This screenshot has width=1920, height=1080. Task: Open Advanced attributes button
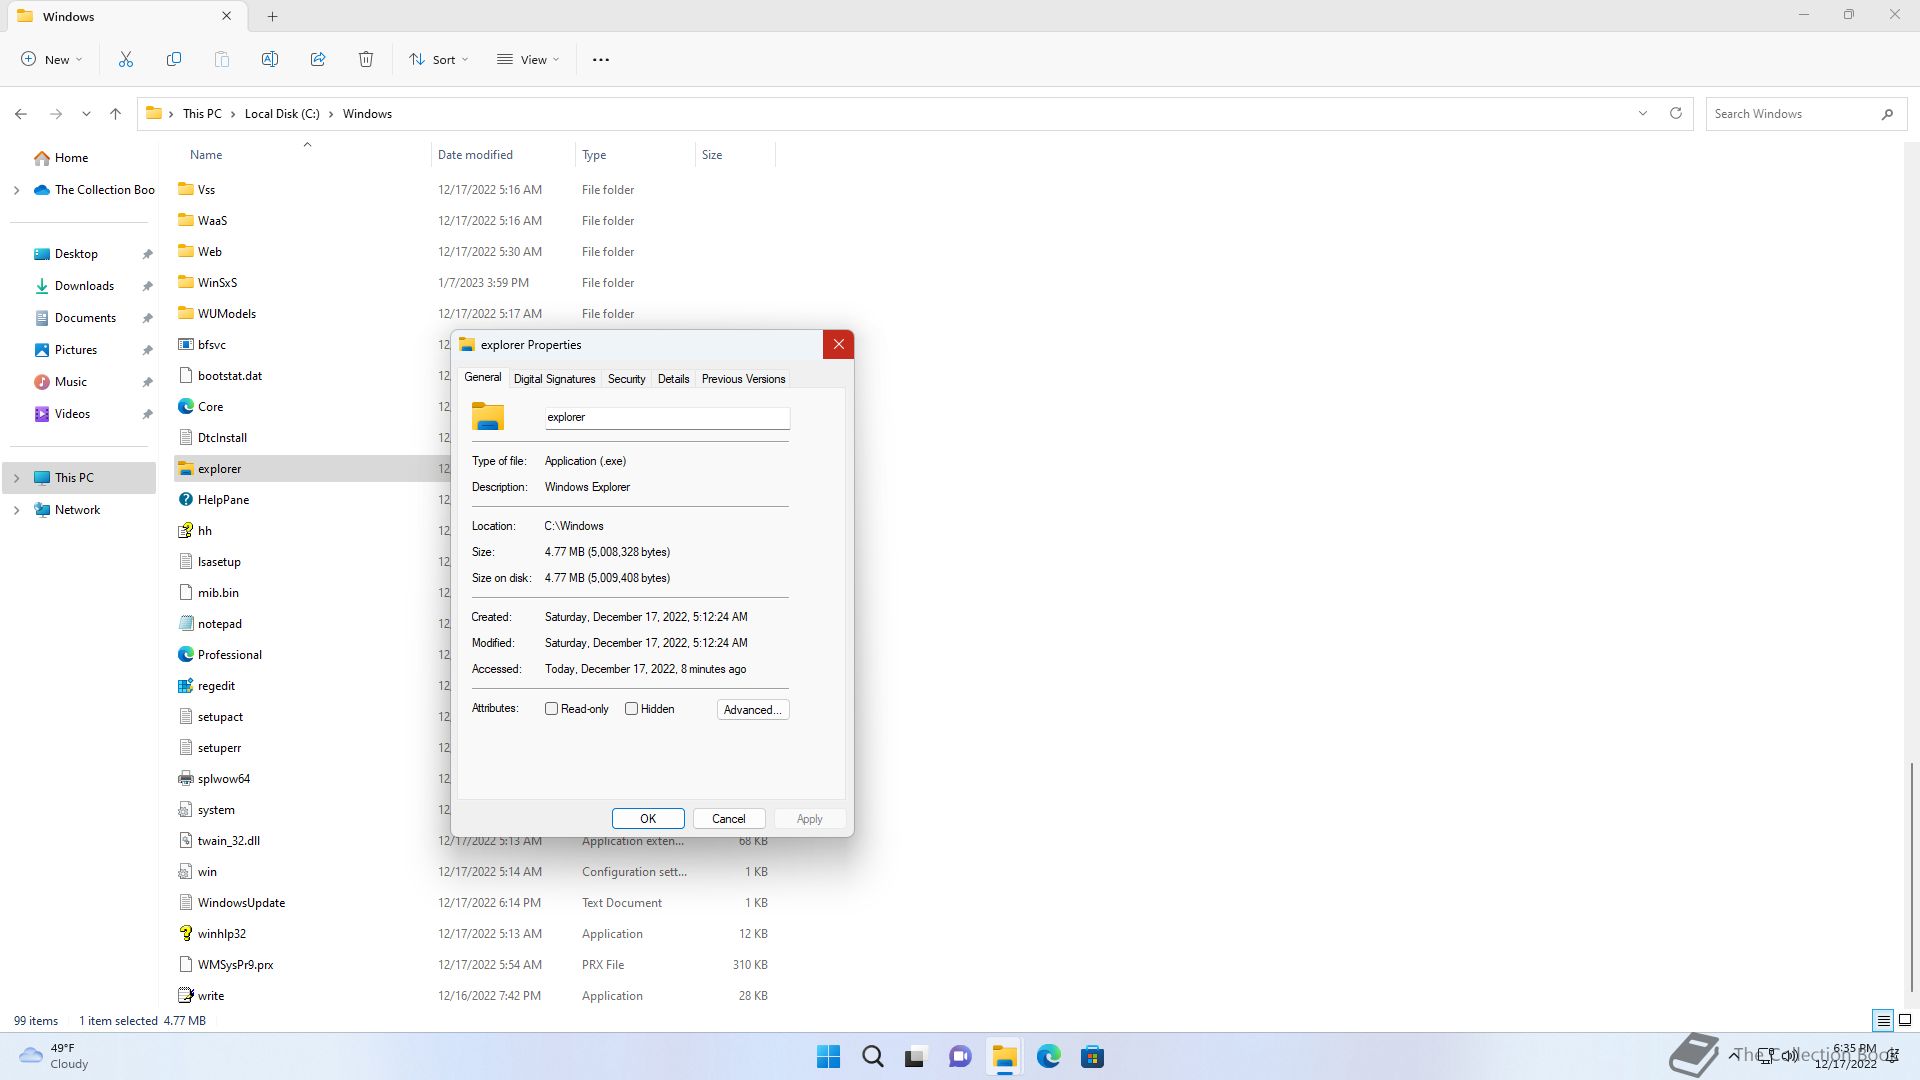tap(753, 710)
